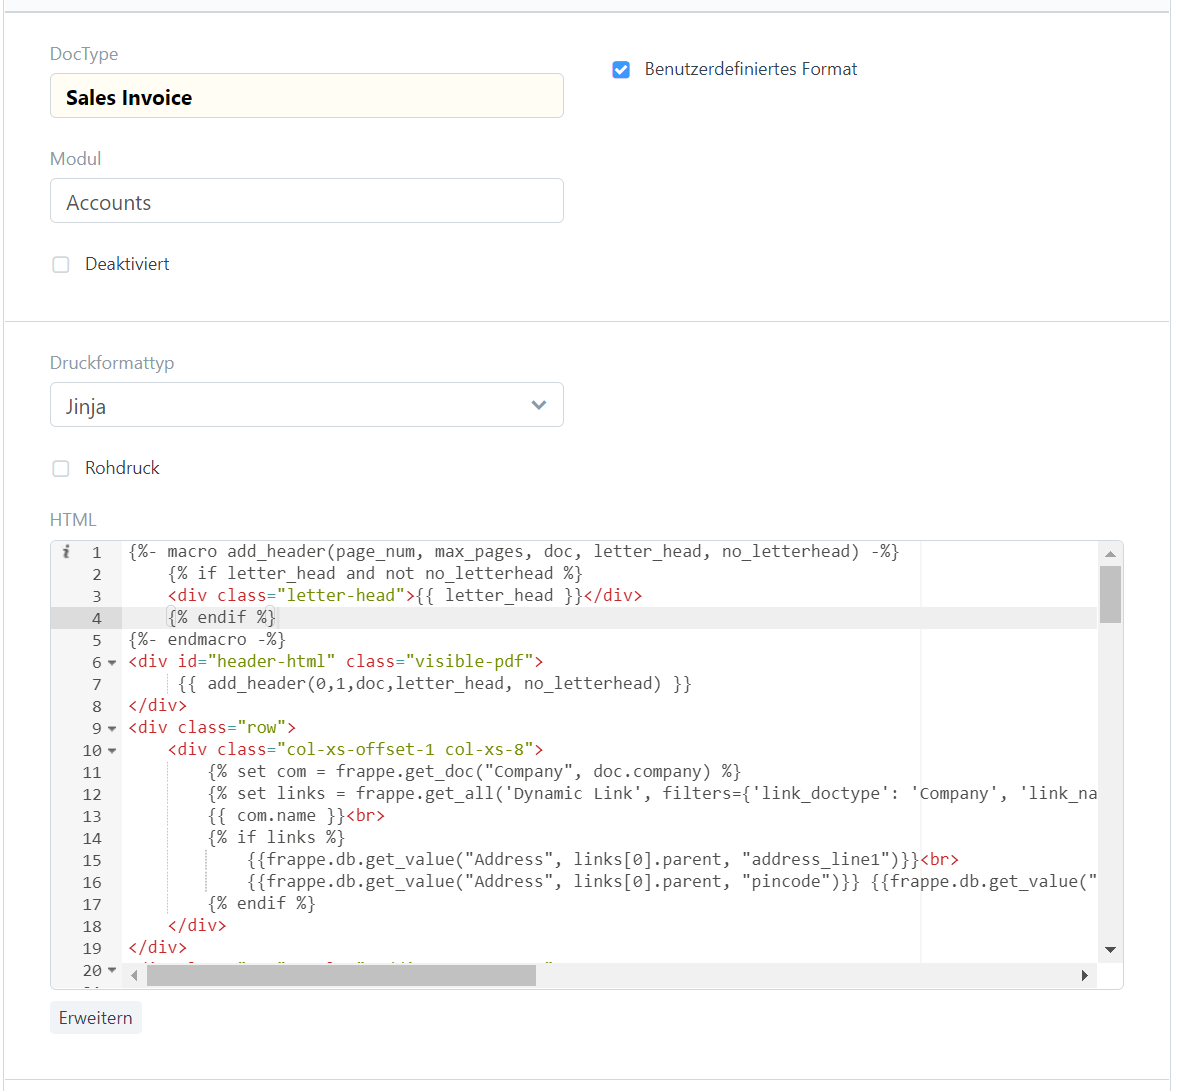This screenshot has height=1091, width=1178.
Task: Collapse the code fold at line 20
Action: (112, 970)
